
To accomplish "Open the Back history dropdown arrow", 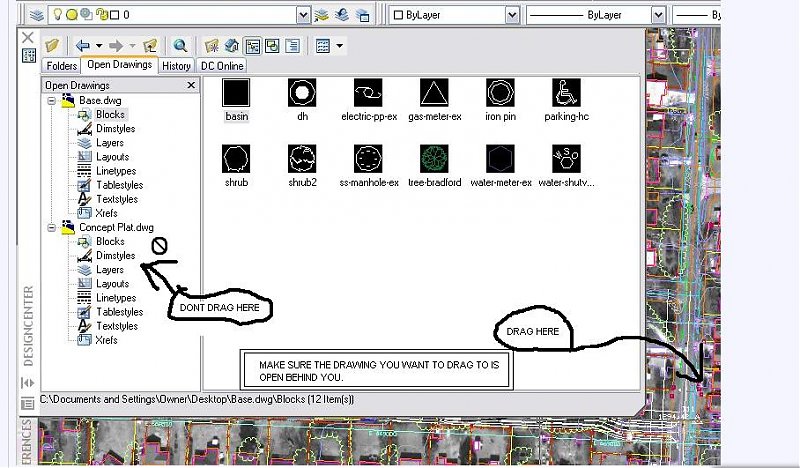I will [x=99, y=46].
